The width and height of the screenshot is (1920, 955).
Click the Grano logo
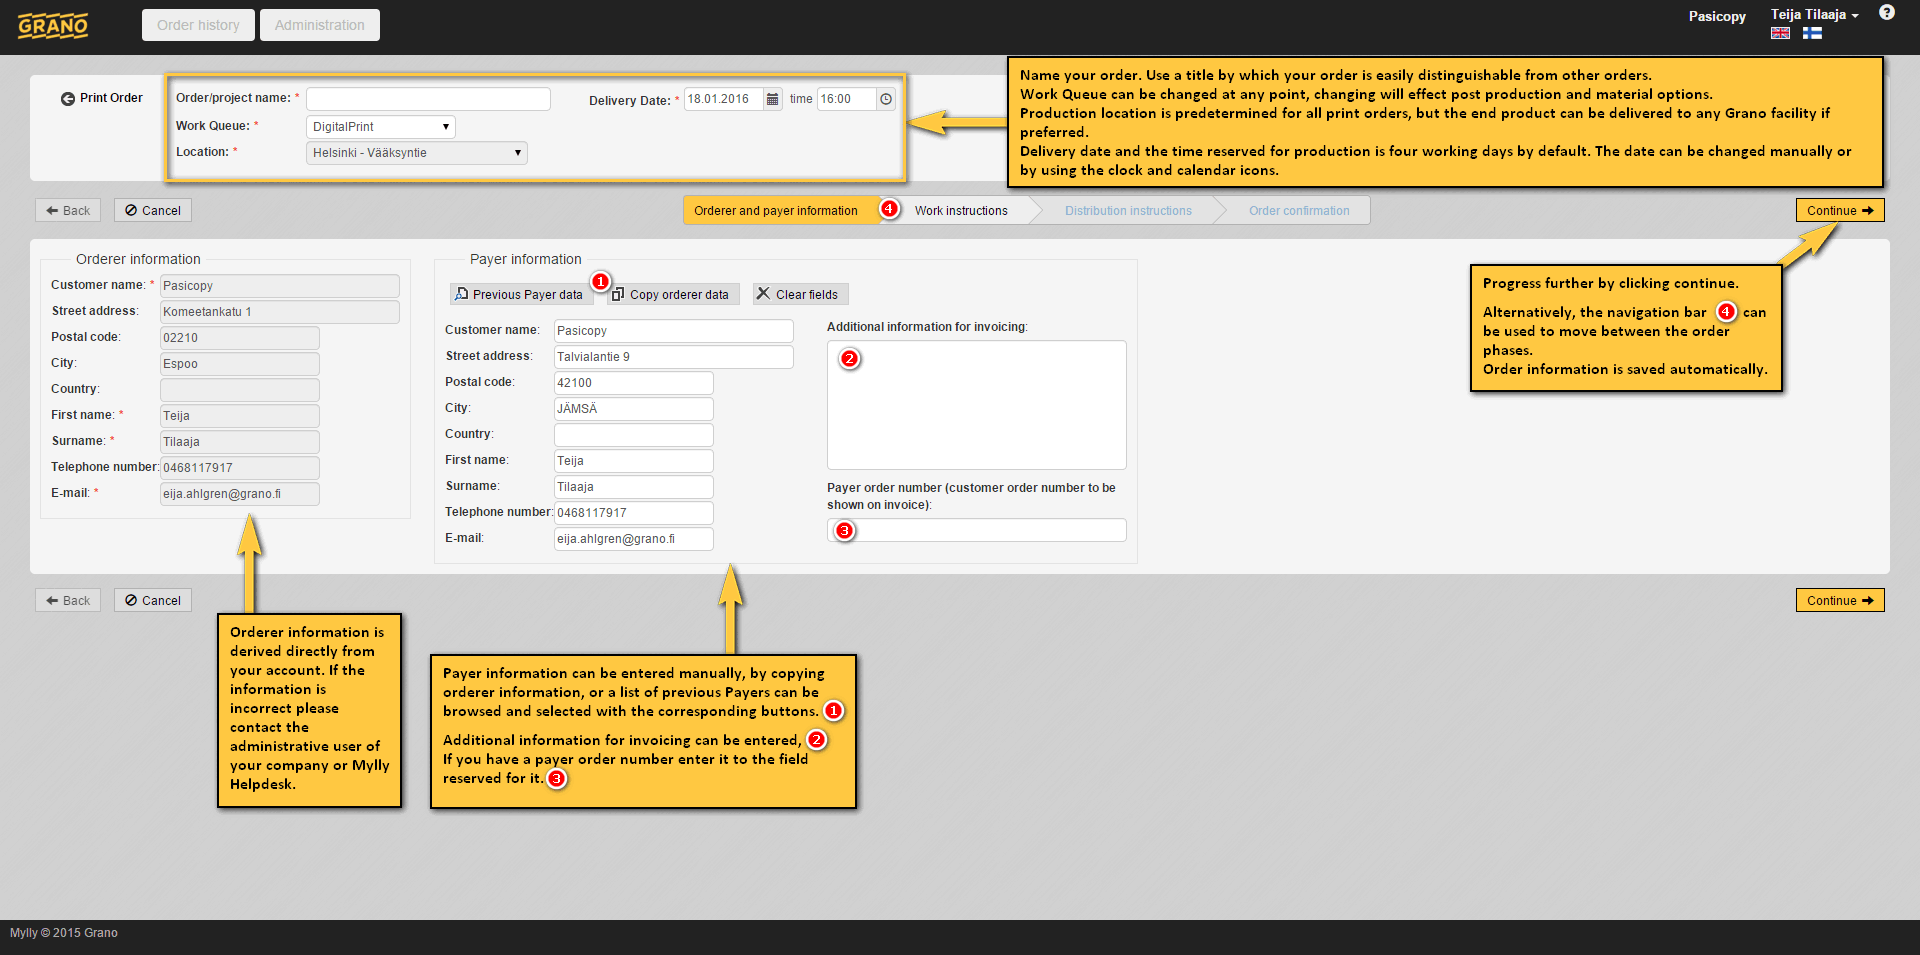53,25
